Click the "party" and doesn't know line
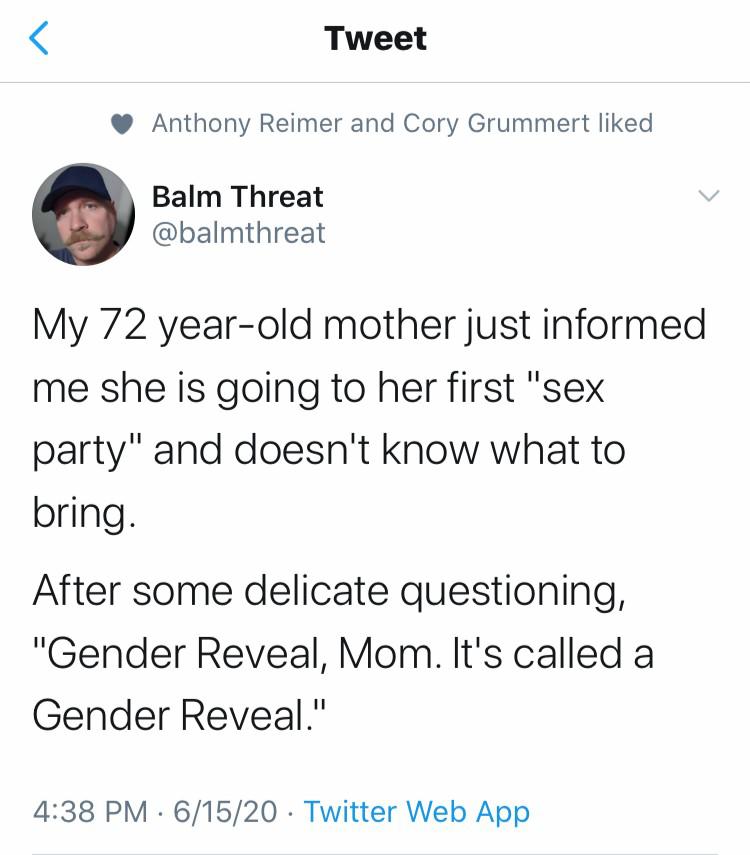This screenshot has height=855, width=750. point(329,451)
